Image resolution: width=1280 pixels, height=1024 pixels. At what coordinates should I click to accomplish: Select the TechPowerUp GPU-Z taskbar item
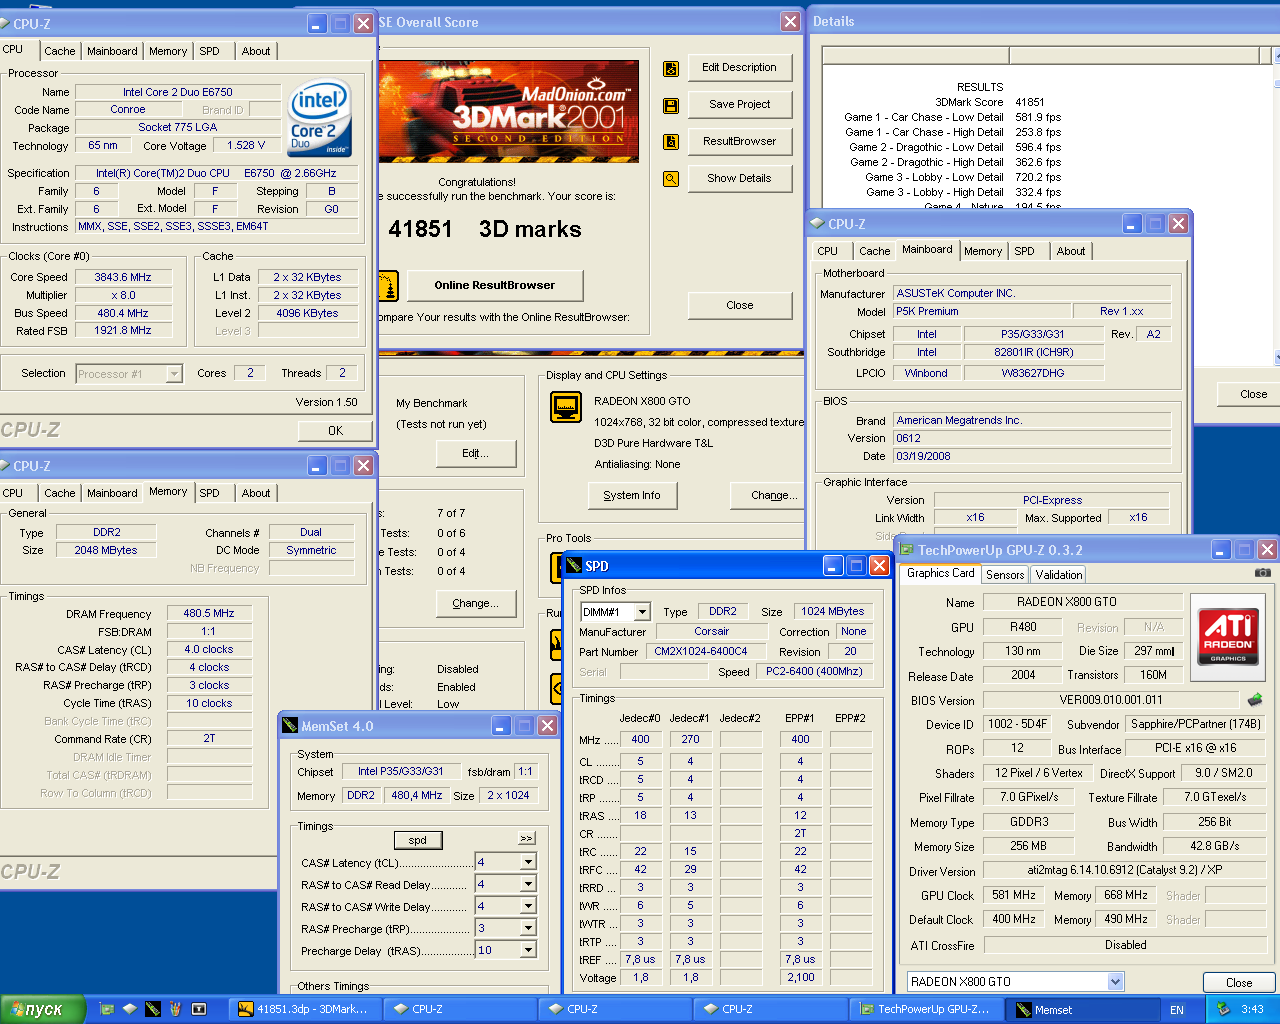[x=925, y=1010]
